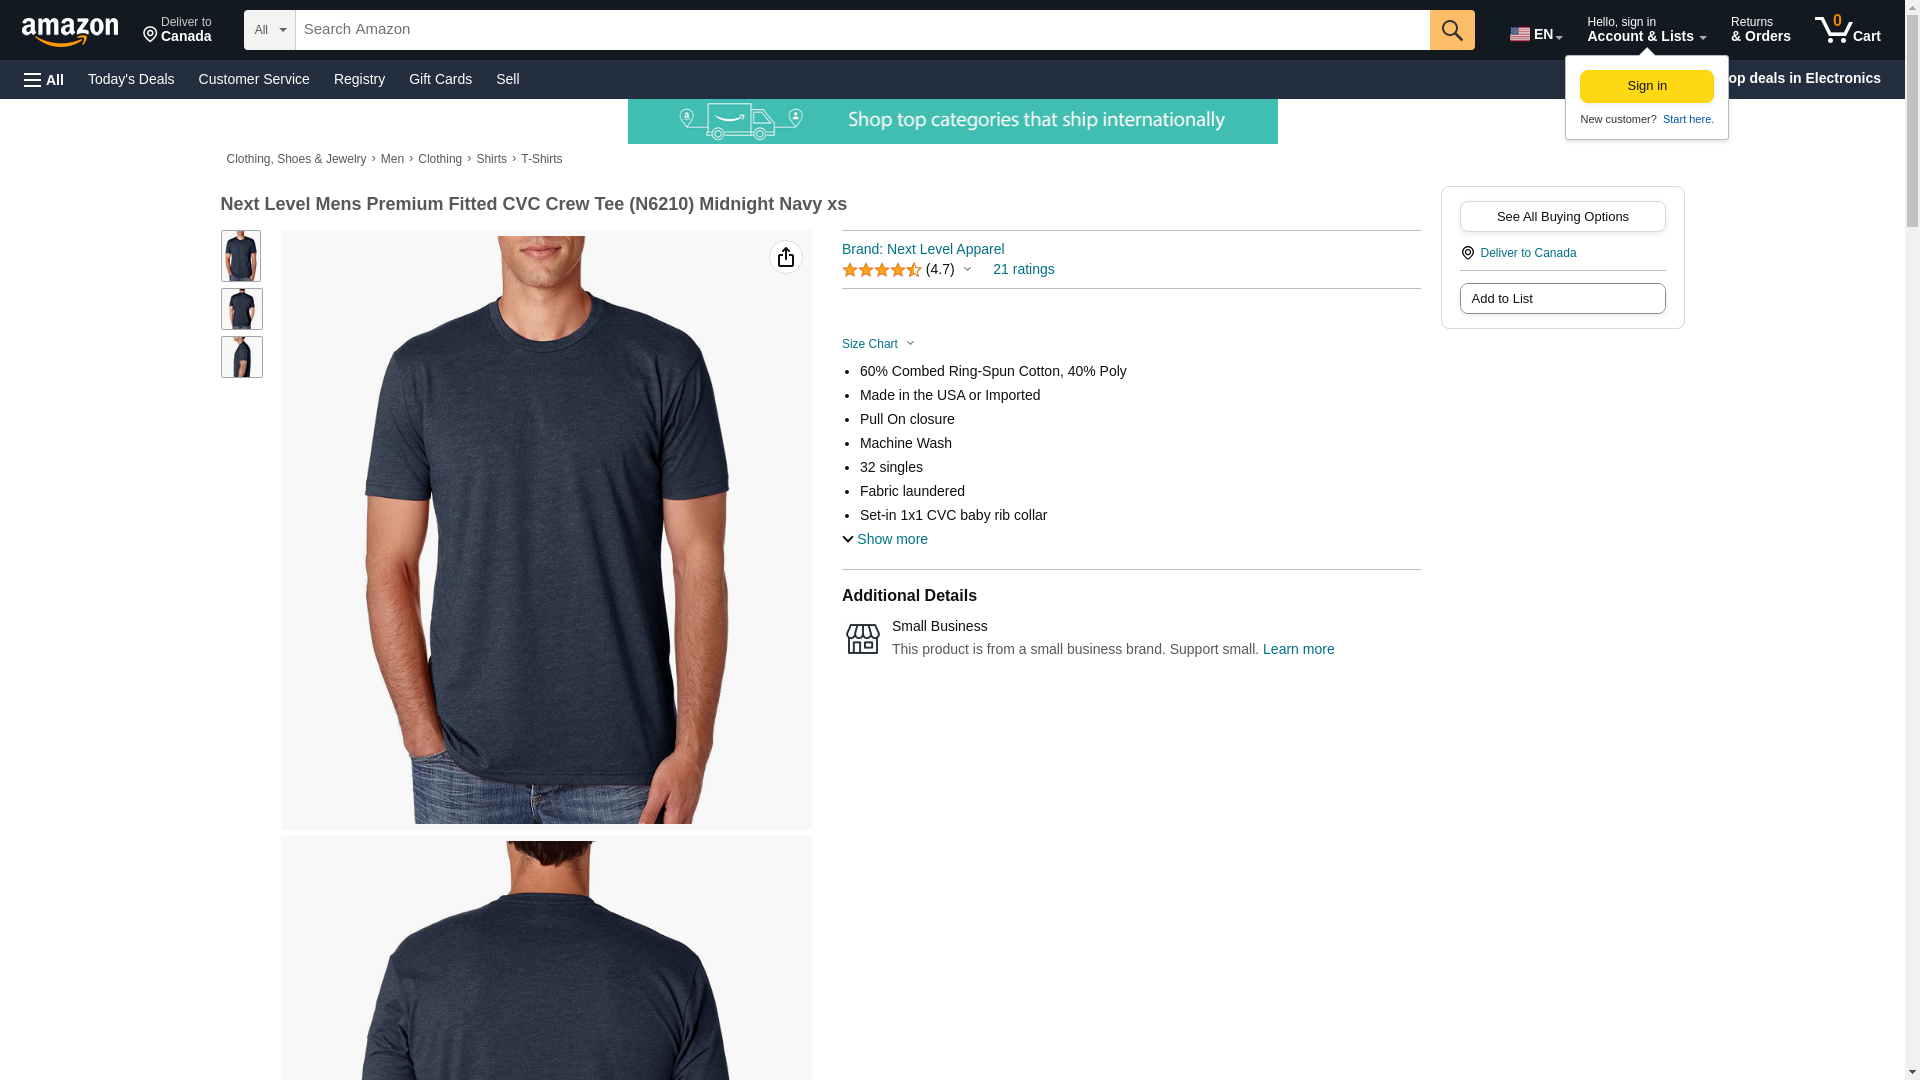Viewport: 1920px width, 1080px height.
Task: Open Today's Deals menu item
Action: (x=131, y=79)
